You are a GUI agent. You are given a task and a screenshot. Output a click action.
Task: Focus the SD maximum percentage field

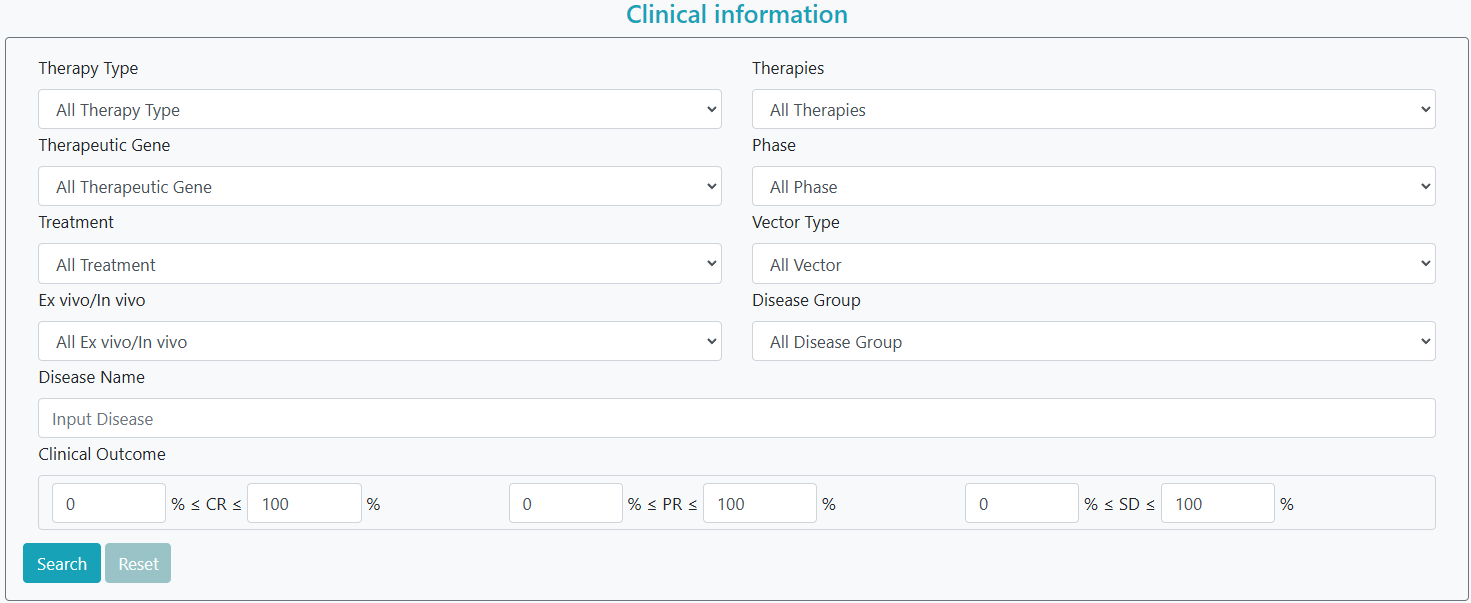tap(1218, 503)
